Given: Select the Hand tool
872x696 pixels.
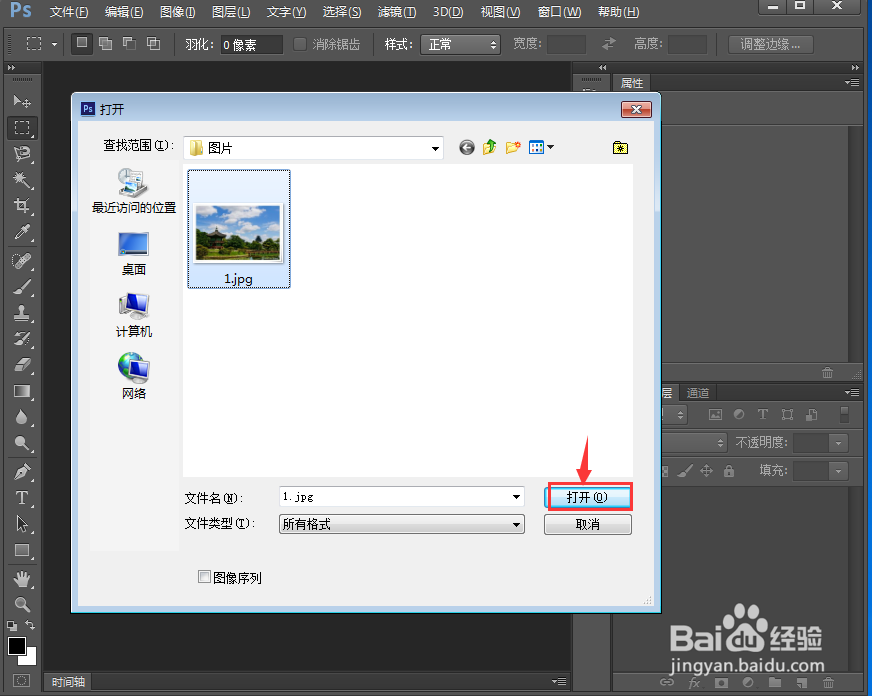Looking at the screenshot, I should coord(22,579).
